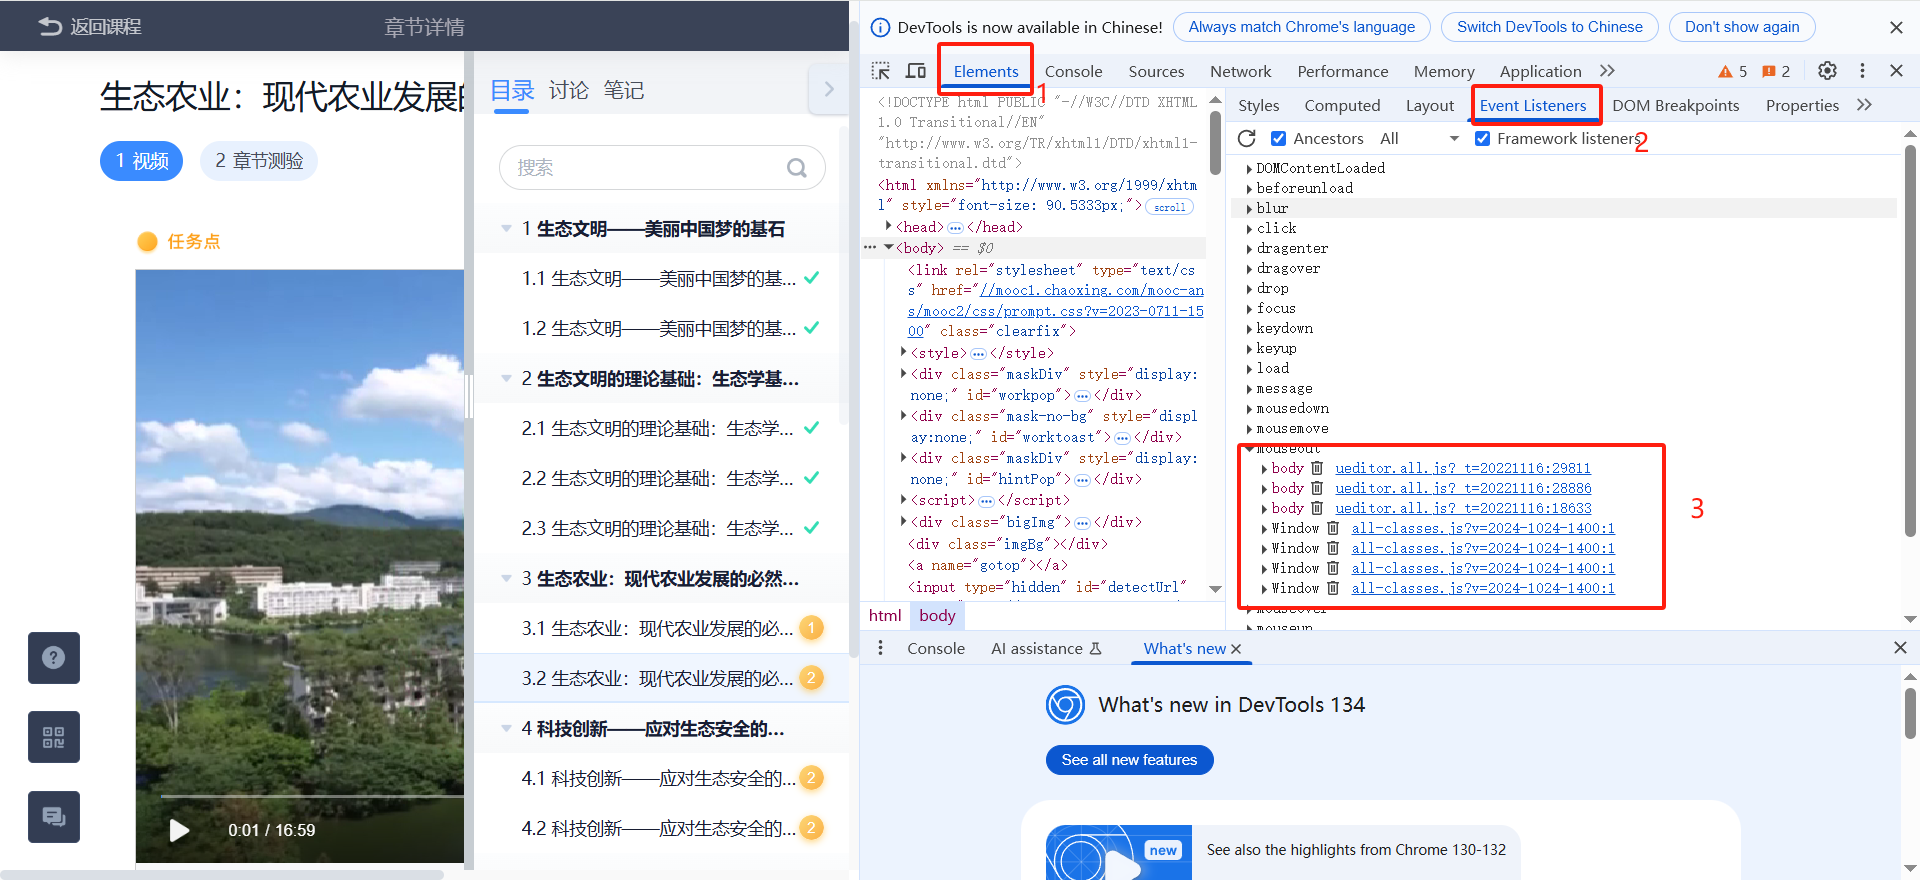The image size is (1920, 880).
Task: Select the inspect element picker icon
Action: tap(881, 71)
